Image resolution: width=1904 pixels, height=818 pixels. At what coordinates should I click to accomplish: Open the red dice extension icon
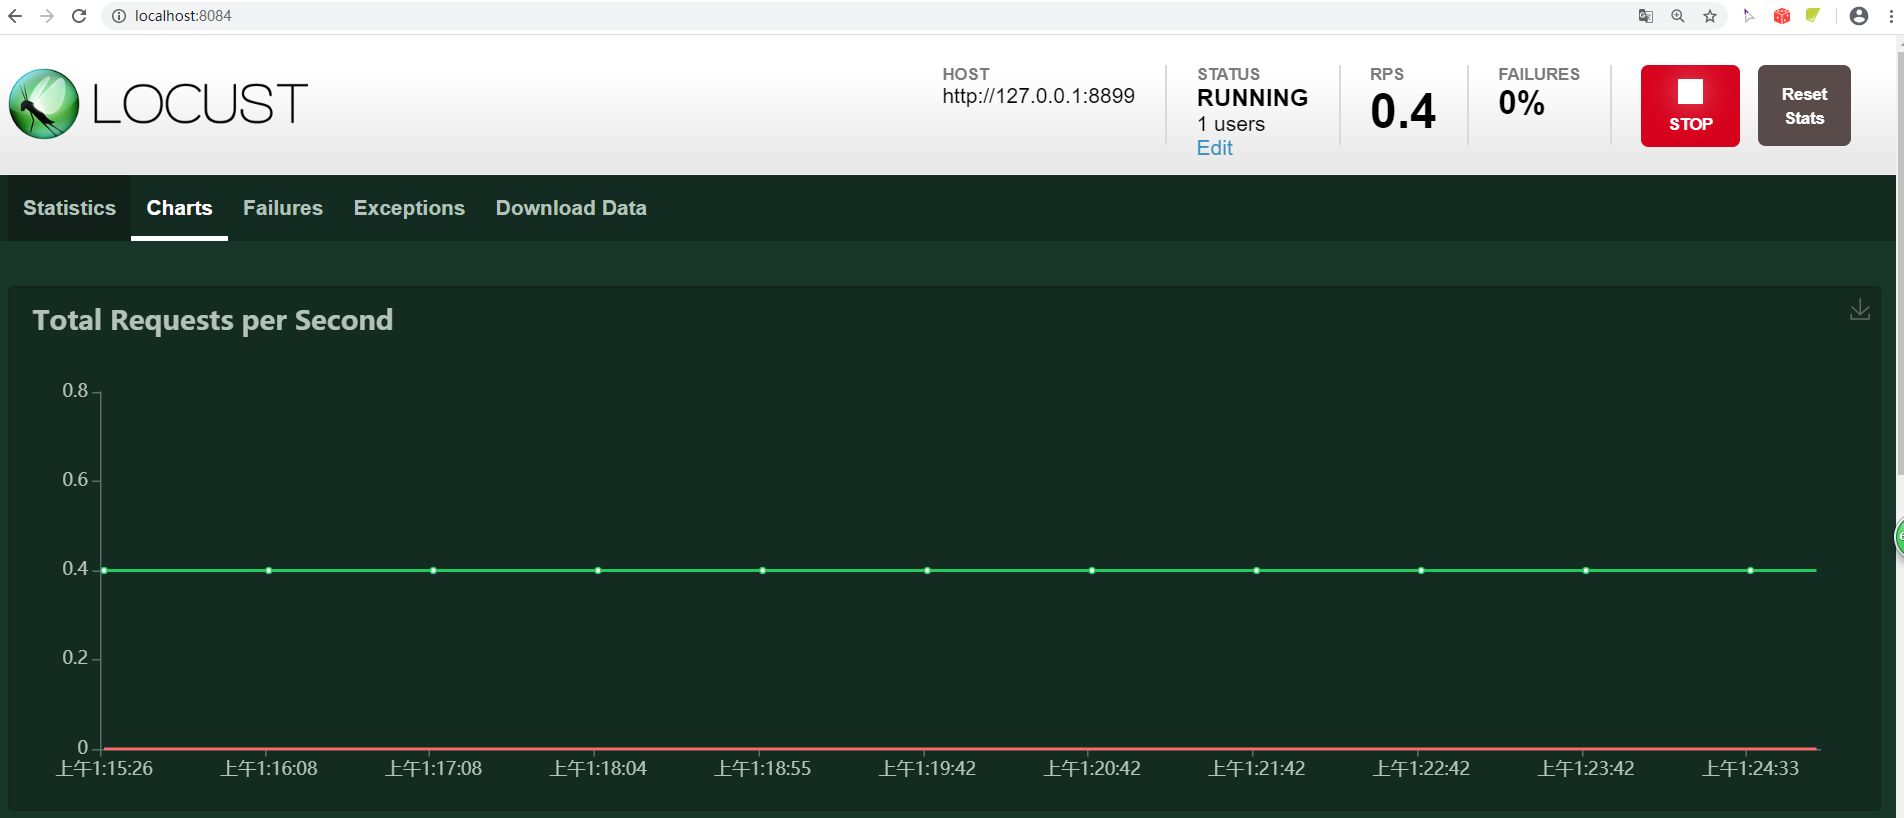1781,16
